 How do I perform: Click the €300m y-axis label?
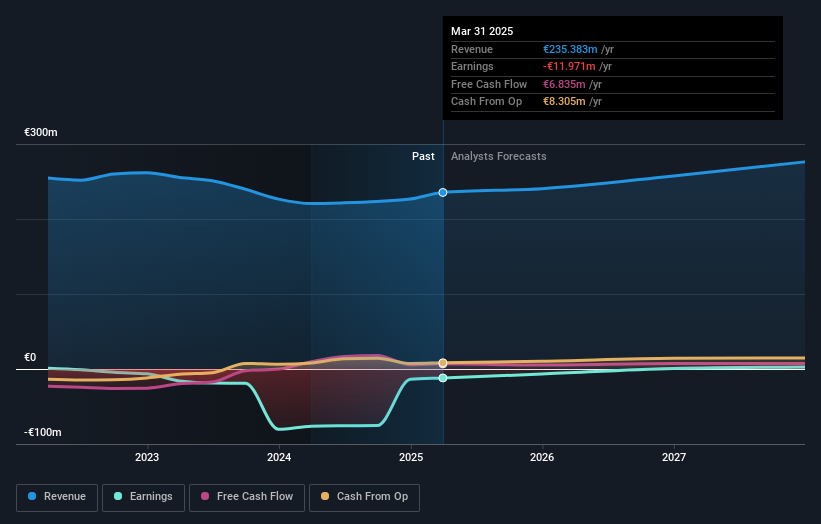[41, 132]
